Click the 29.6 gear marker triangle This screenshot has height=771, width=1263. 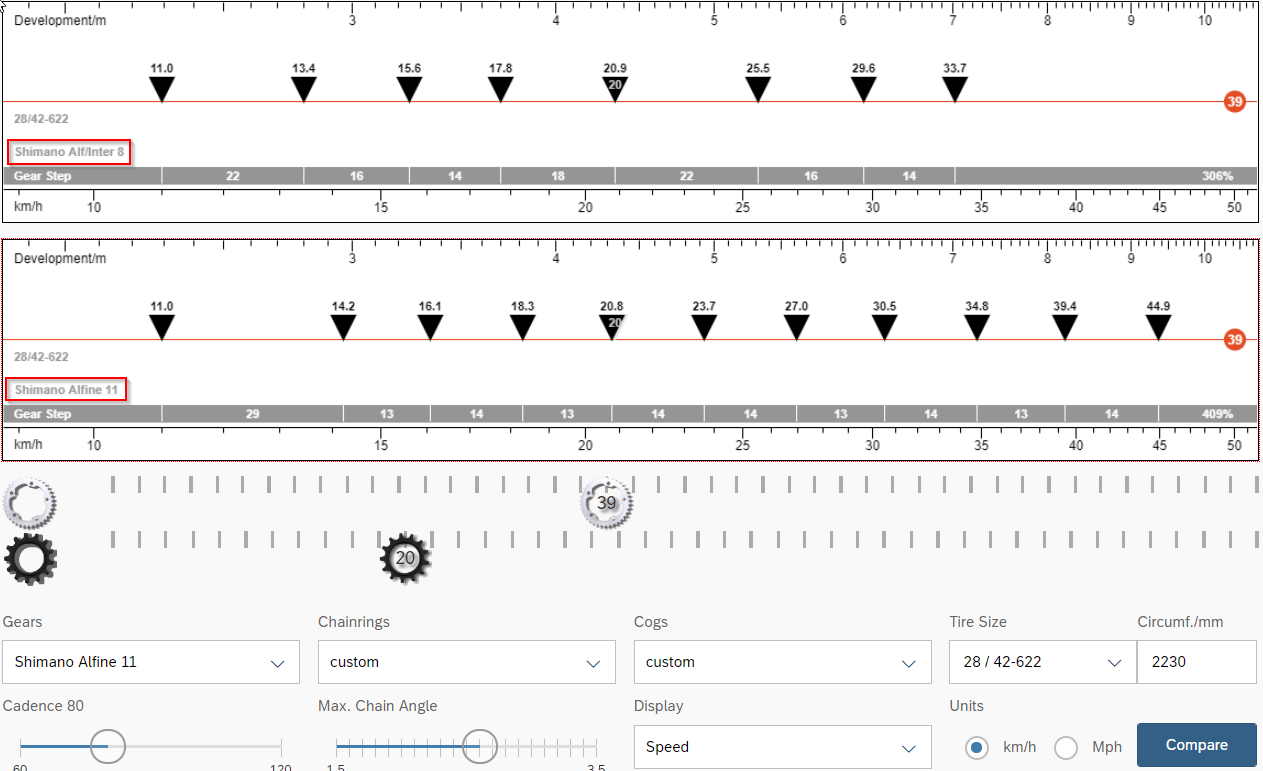(x=864, y=89)
